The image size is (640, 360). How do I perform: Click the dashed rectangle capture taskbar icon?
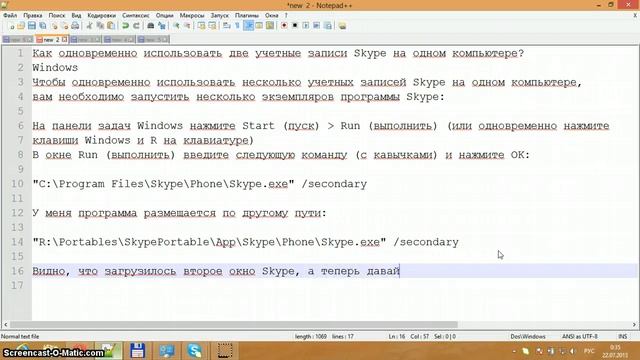pos(224,351)
